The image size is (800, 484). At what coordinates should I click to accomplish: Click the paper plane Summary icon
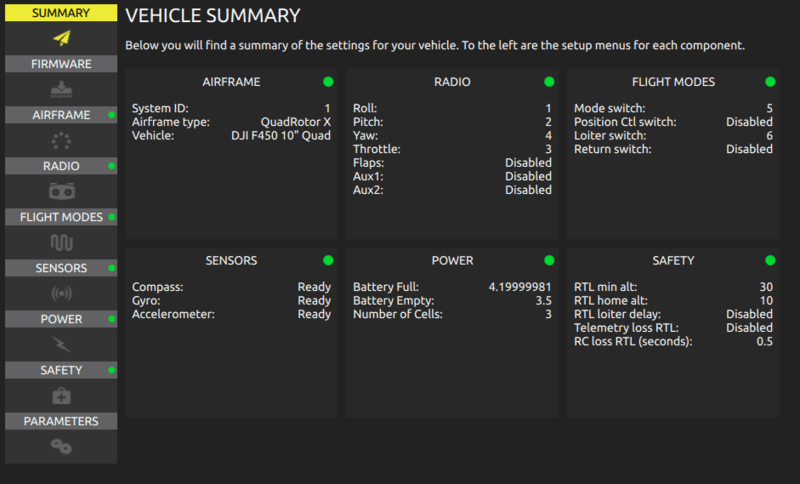coord(61,38)
